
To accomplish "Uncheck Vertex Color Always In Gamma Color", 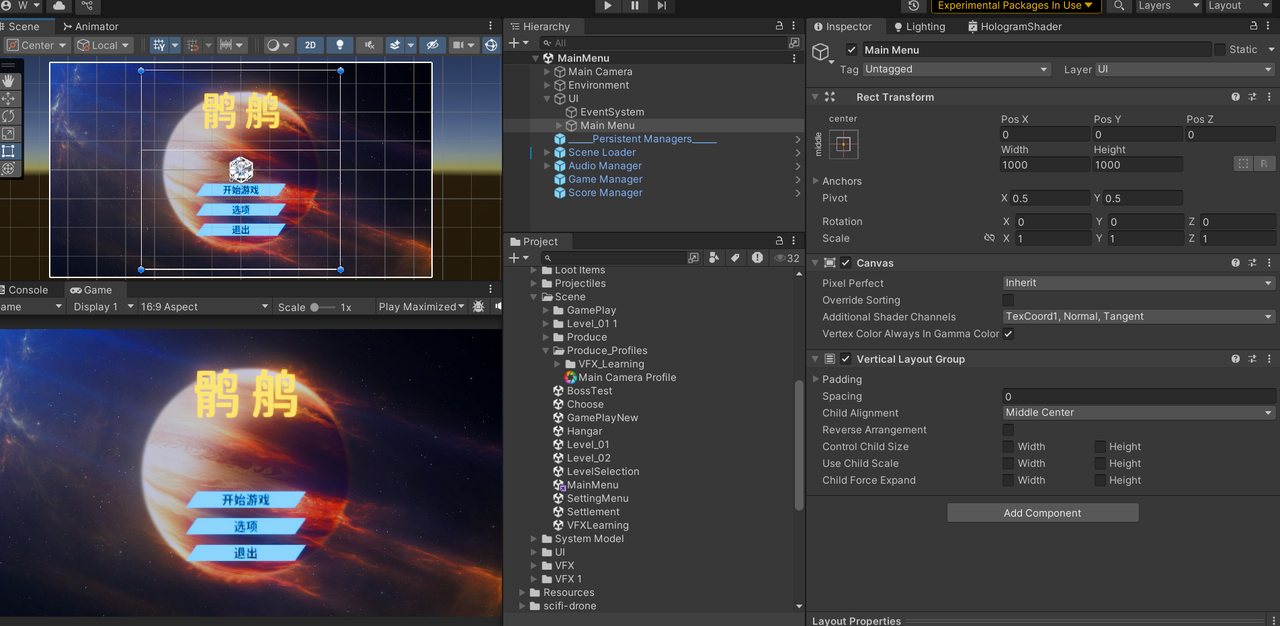I will (x=1008, y=334).
